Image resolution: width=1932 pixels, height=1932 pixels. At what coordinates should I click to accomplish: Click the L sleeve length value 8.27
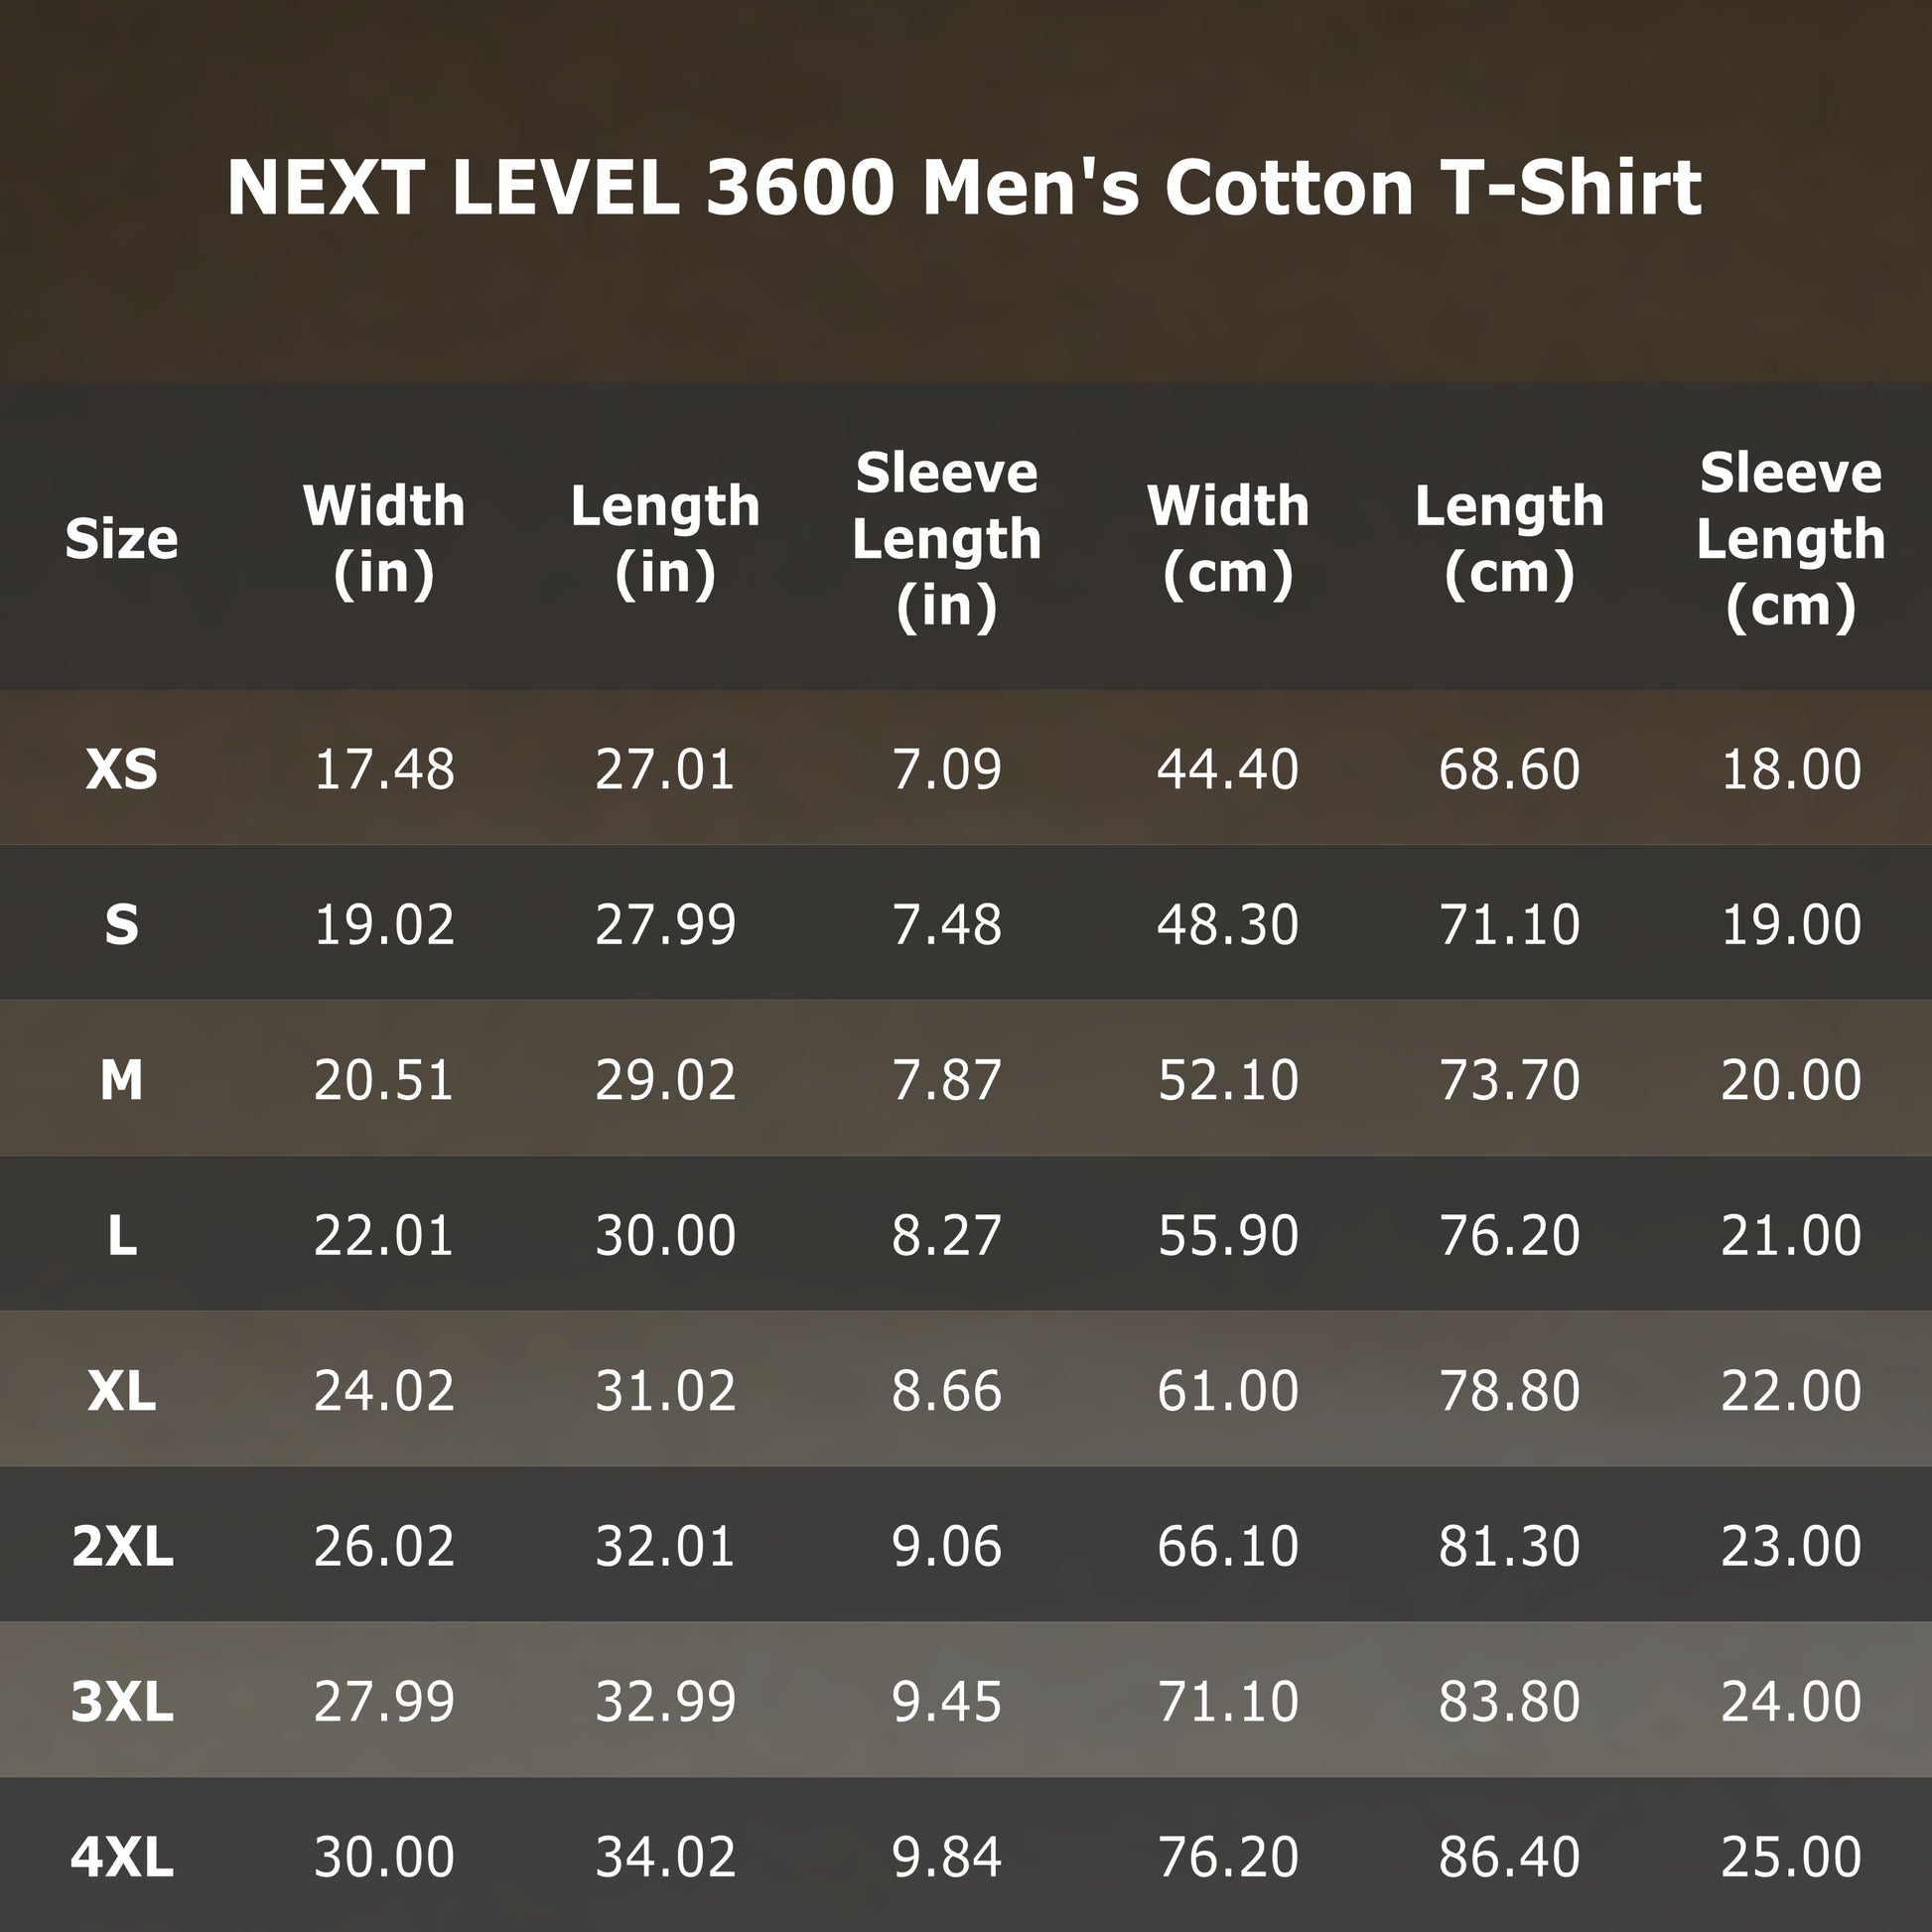tap(946, 1235)
